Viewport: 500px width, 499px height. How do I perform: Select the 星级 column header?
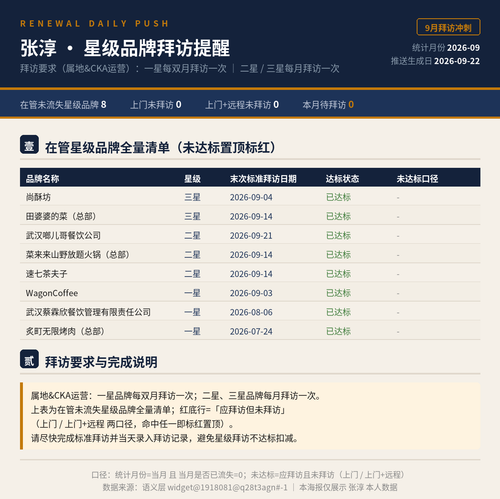(x=192, y=179)
